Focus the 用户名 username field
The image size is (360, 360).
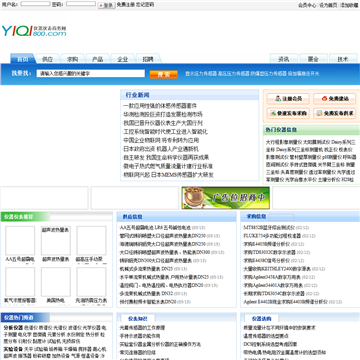(x=35, y=4)
